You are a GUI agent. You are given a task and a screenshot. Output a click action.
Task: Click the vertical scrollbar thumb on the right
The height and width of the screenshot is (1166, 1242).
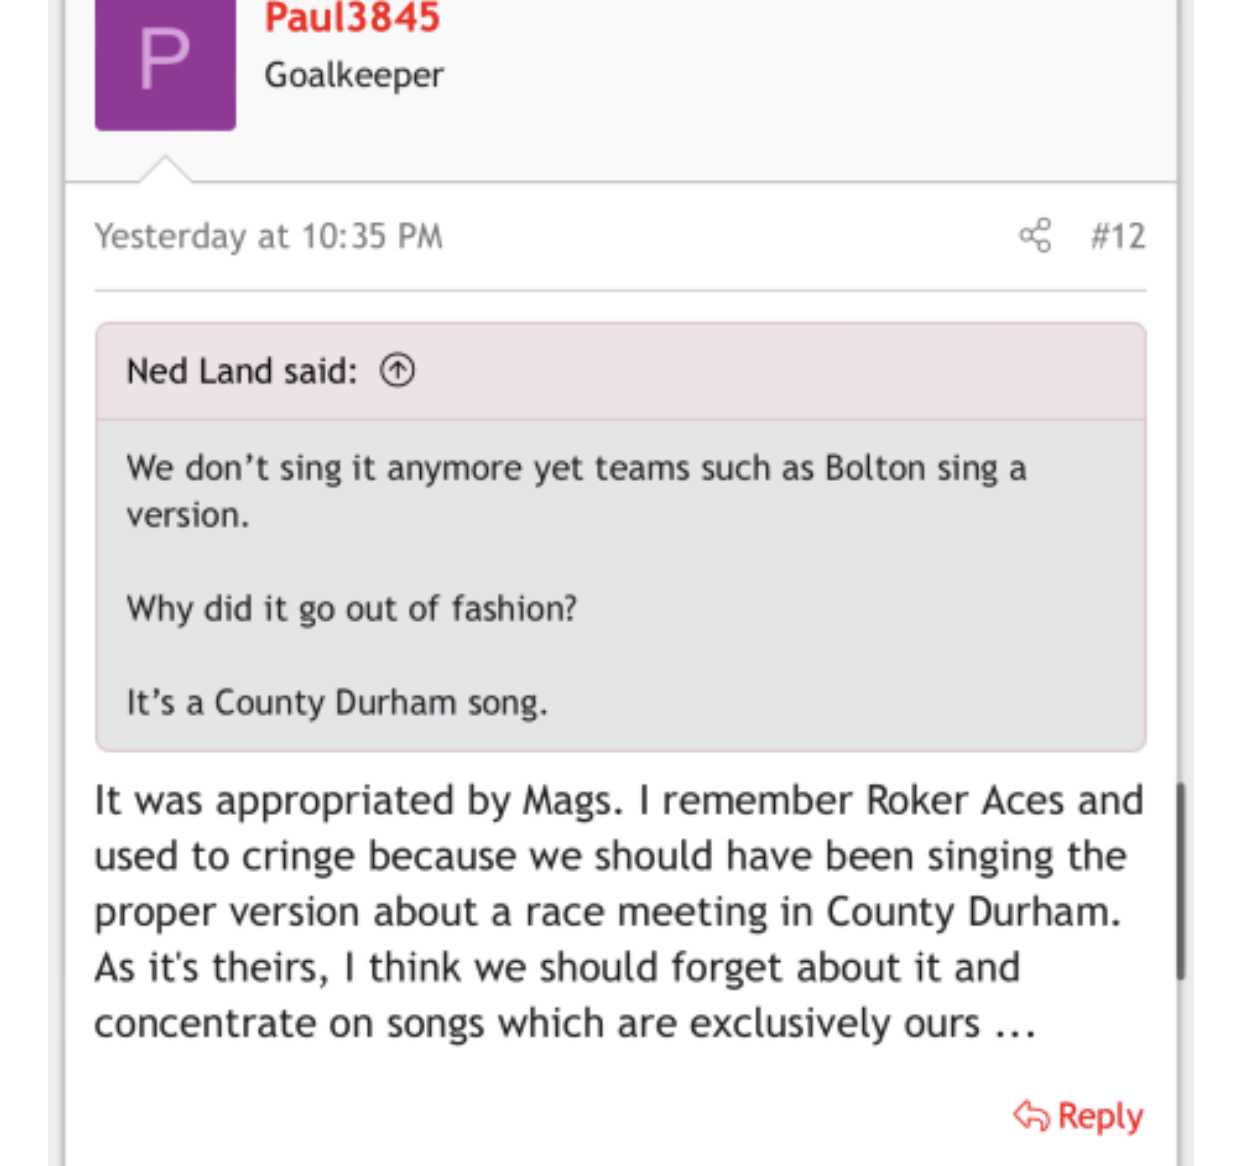tap(1180, 880)
